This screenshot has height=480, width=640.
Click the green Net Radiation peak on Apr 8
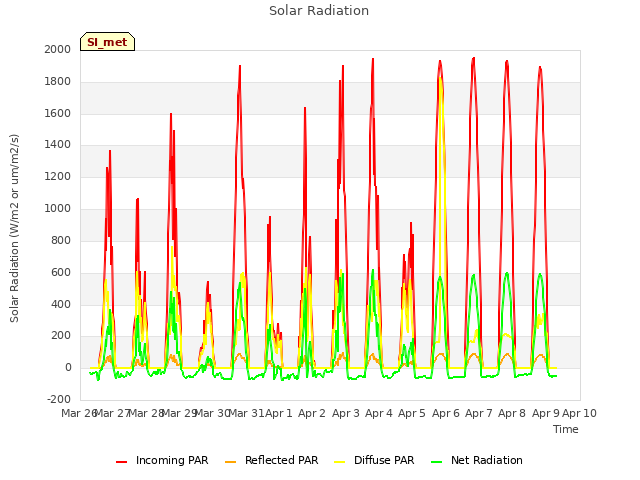507,273
